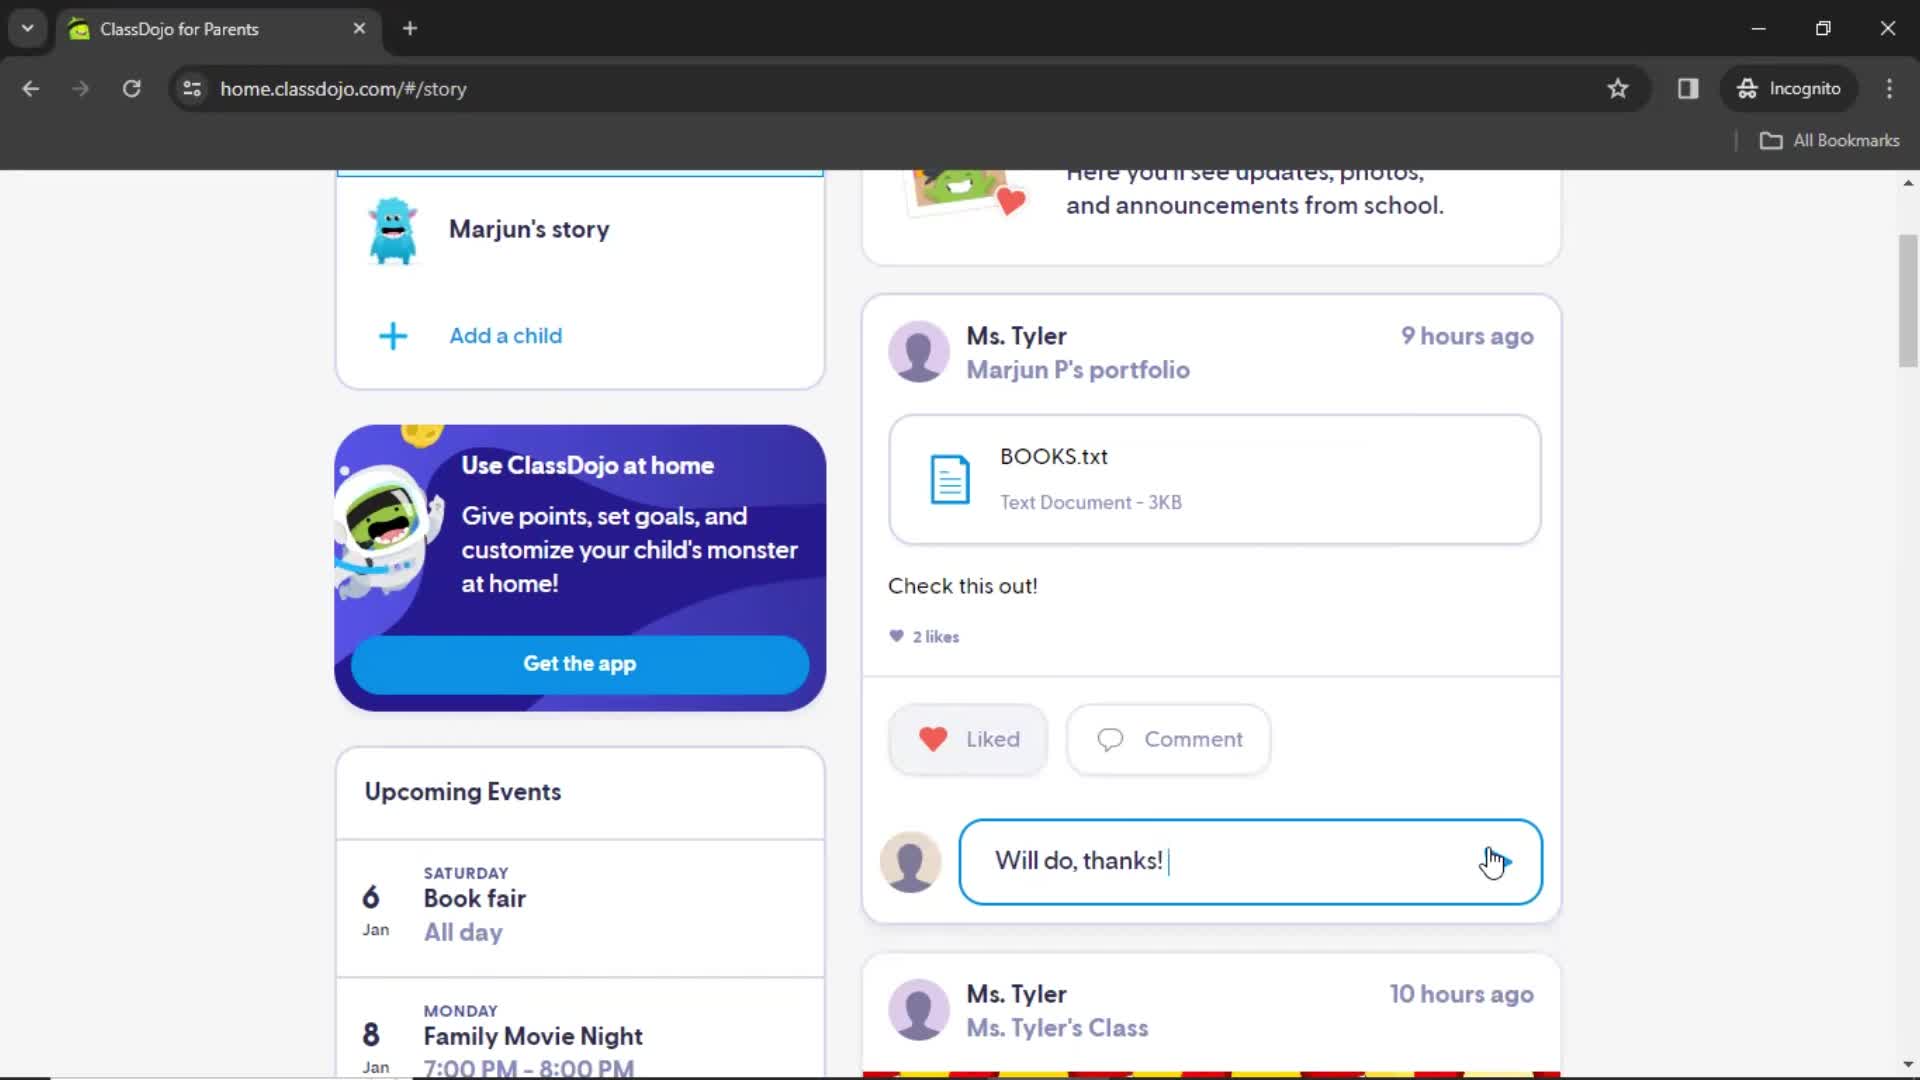Click the browser extensions dropdown arrow
The height and width of the screenshot is (1080, 1920).
[28, 28]
